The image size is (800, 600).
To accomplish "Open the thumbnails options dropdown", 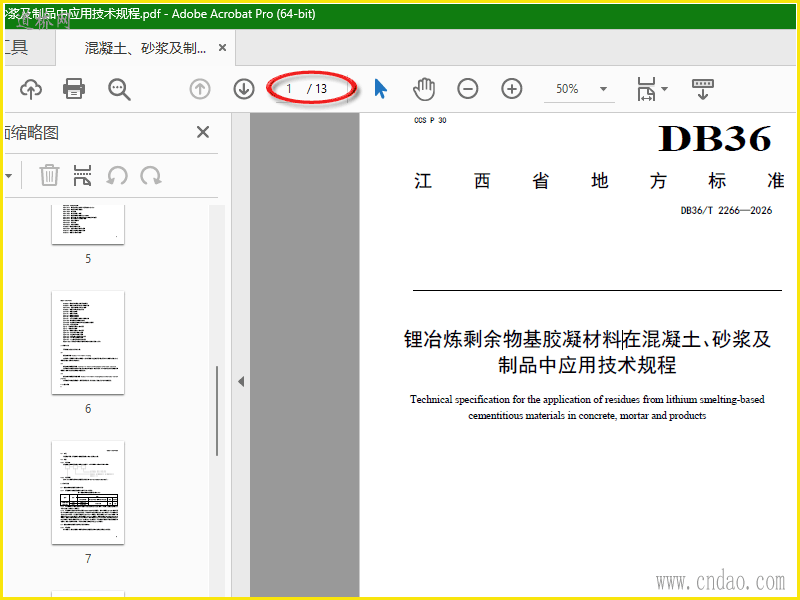I will 9,176.
